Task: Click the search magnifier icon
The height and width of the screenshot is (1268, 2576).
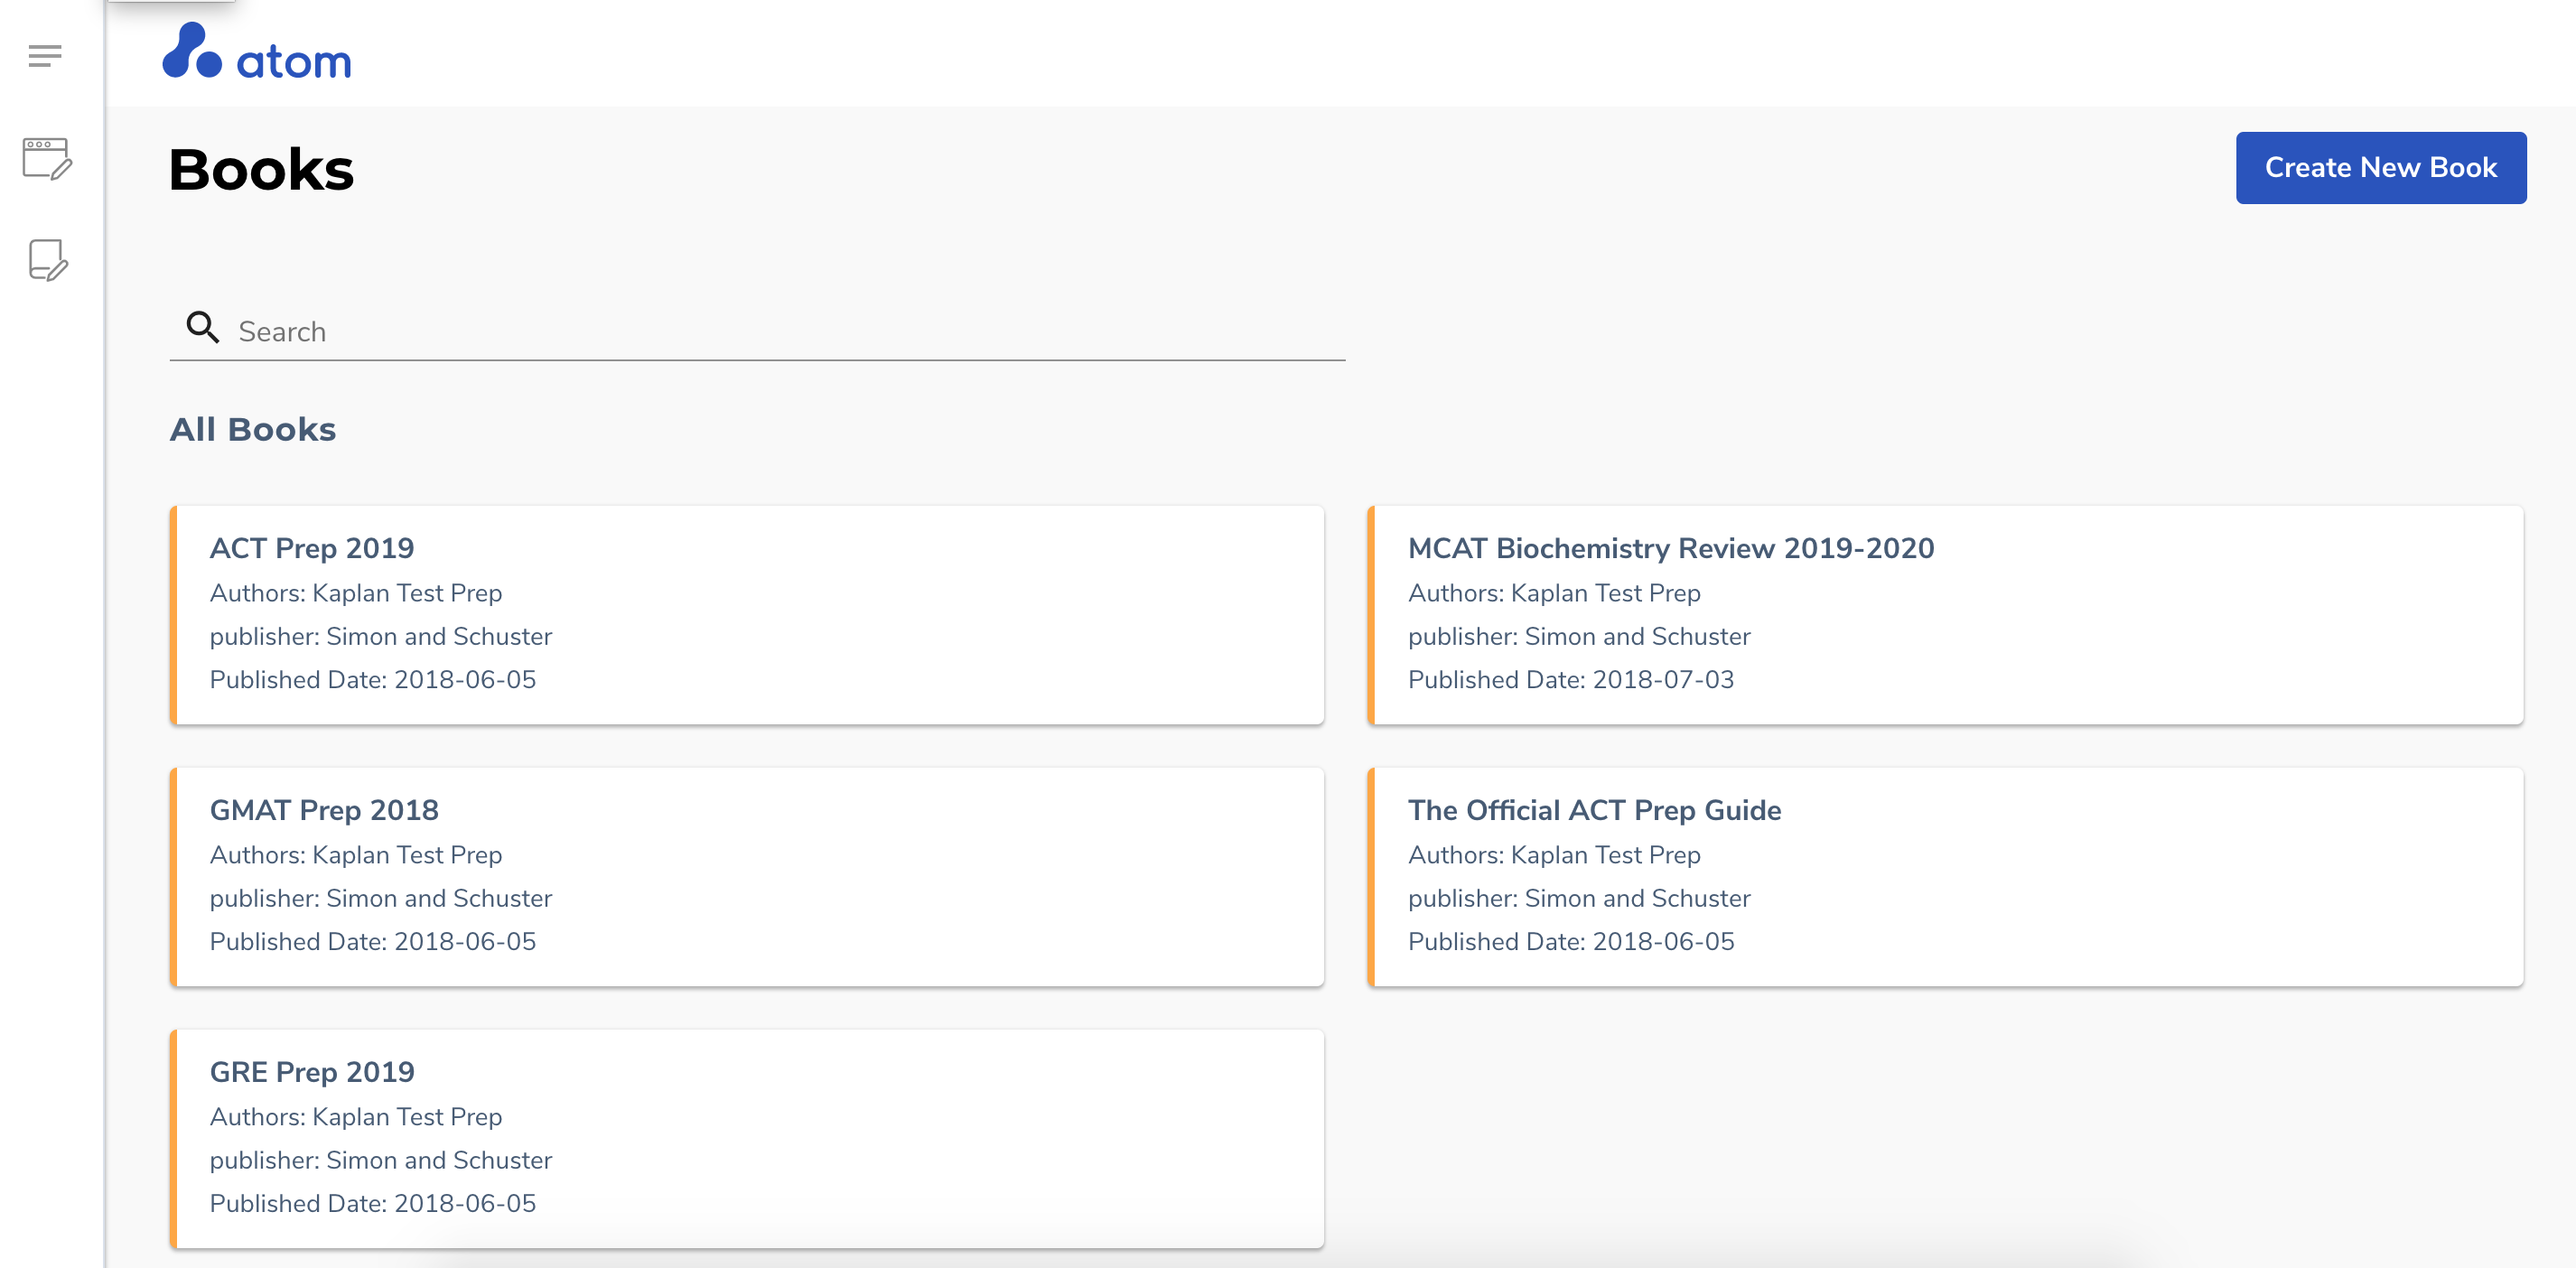Action: tap(203, 327)
